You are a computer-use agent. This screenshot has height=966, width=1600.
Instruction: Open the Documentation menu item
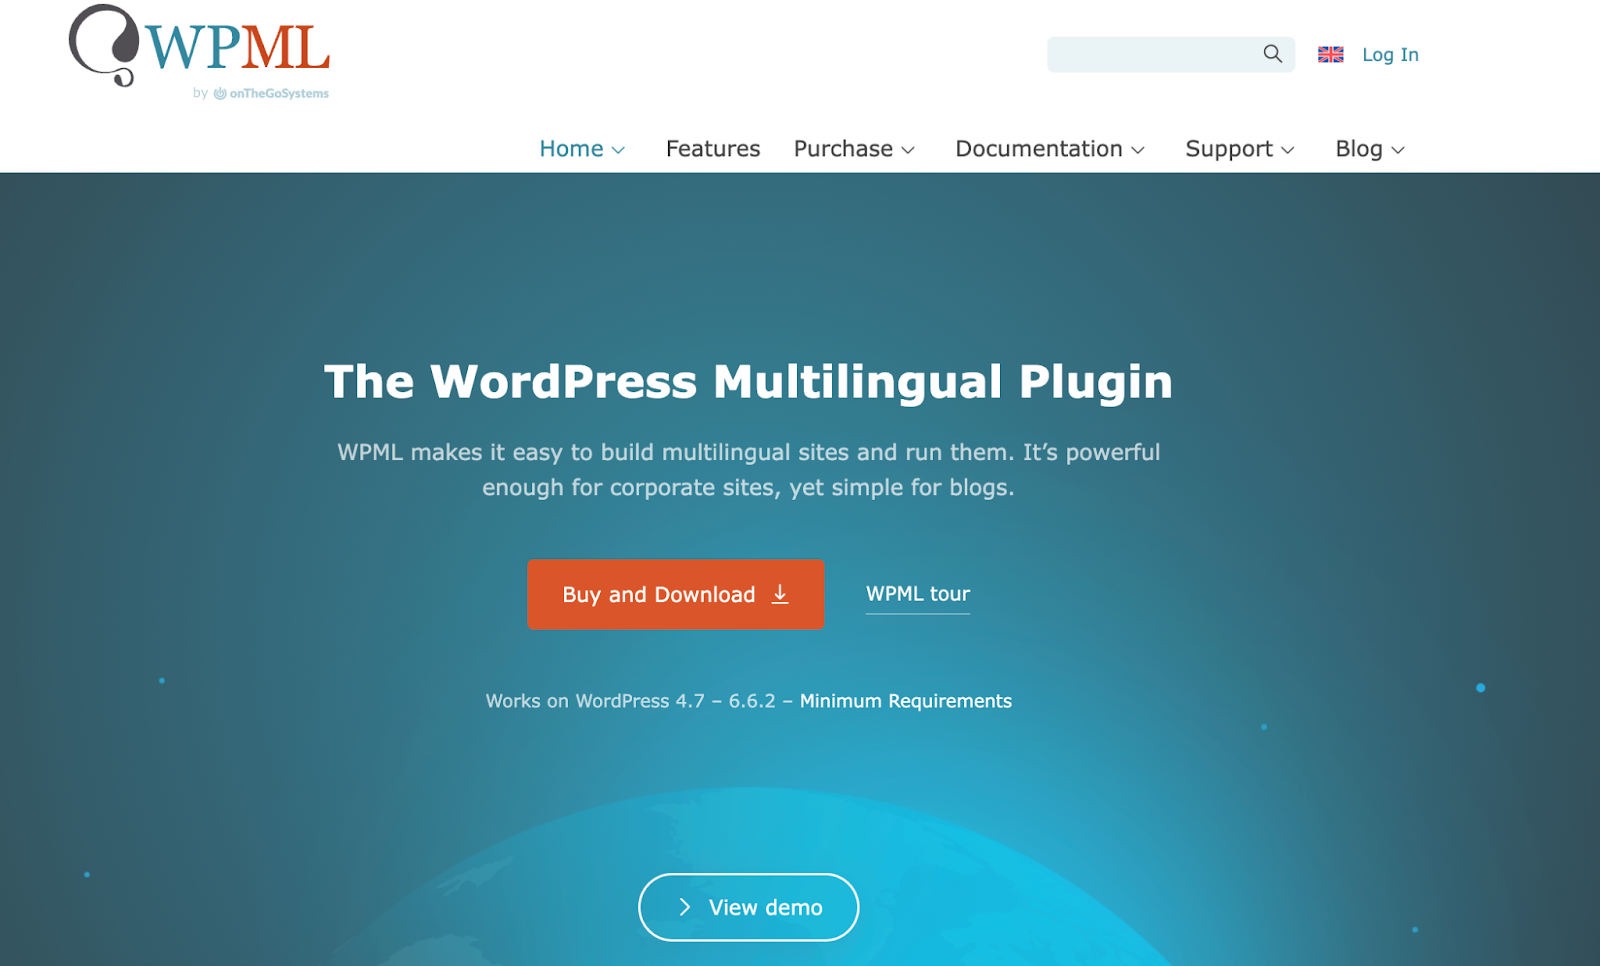click(1039, 149)
